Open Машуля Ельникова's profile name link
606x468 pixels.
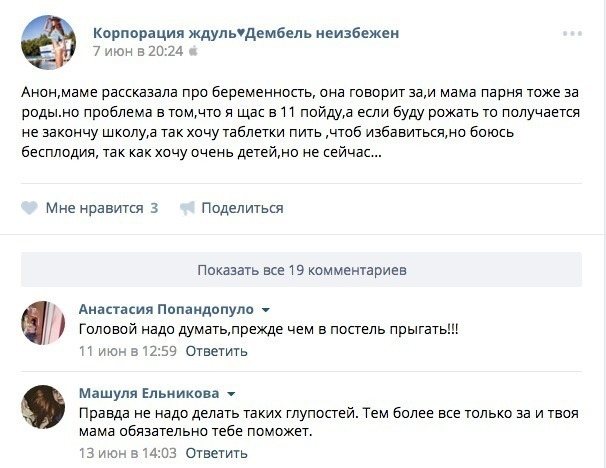[149, 393]
